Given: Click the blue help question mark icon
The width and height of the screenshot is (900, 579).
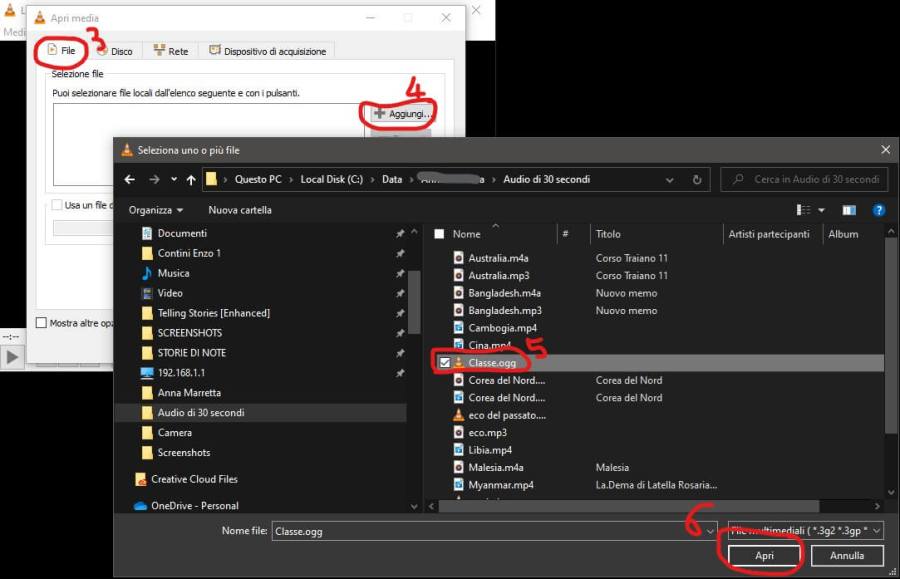Looking at the screenshot, I should [878, 210].
